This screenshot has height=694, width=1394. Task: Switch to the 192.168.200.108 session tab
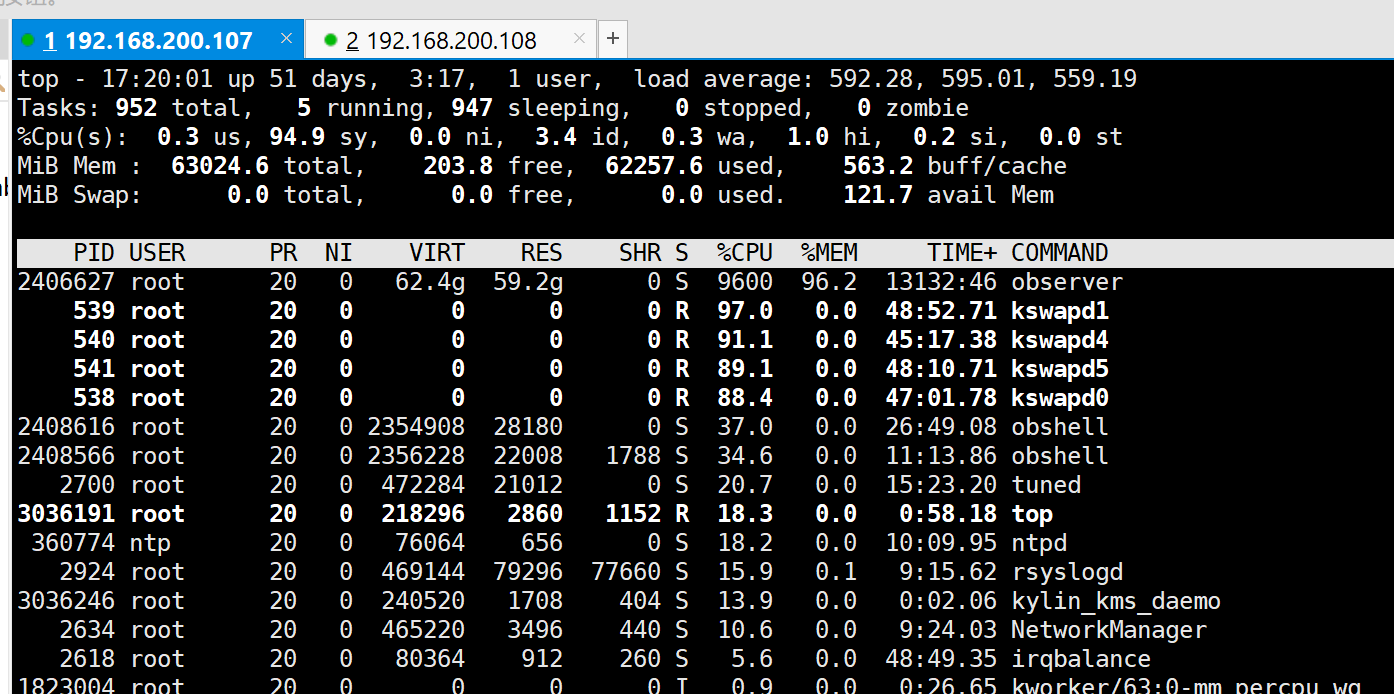[x=441, y=41]
